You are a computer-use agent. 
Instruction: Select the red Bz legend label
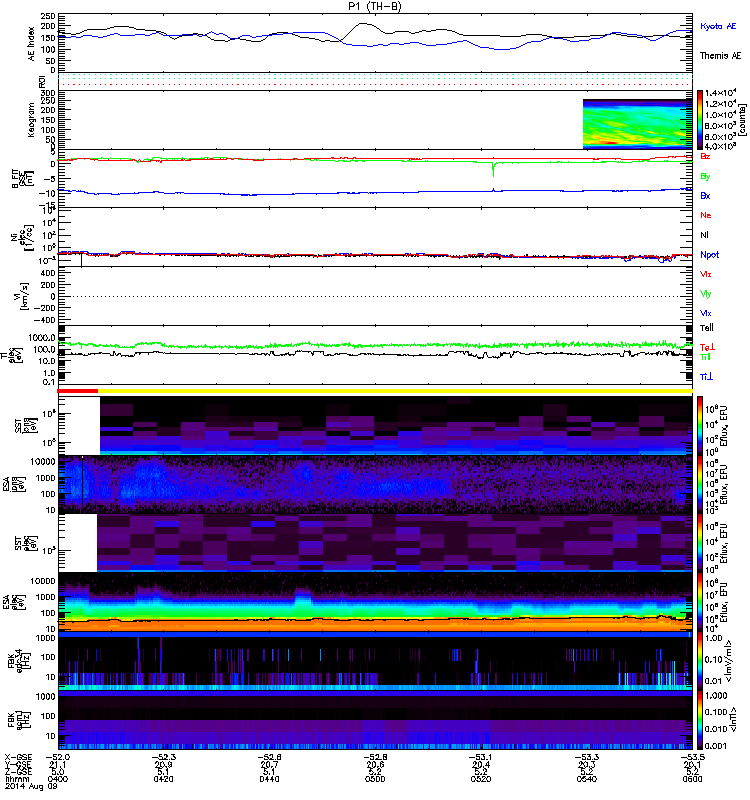click(x=705, y=156)
